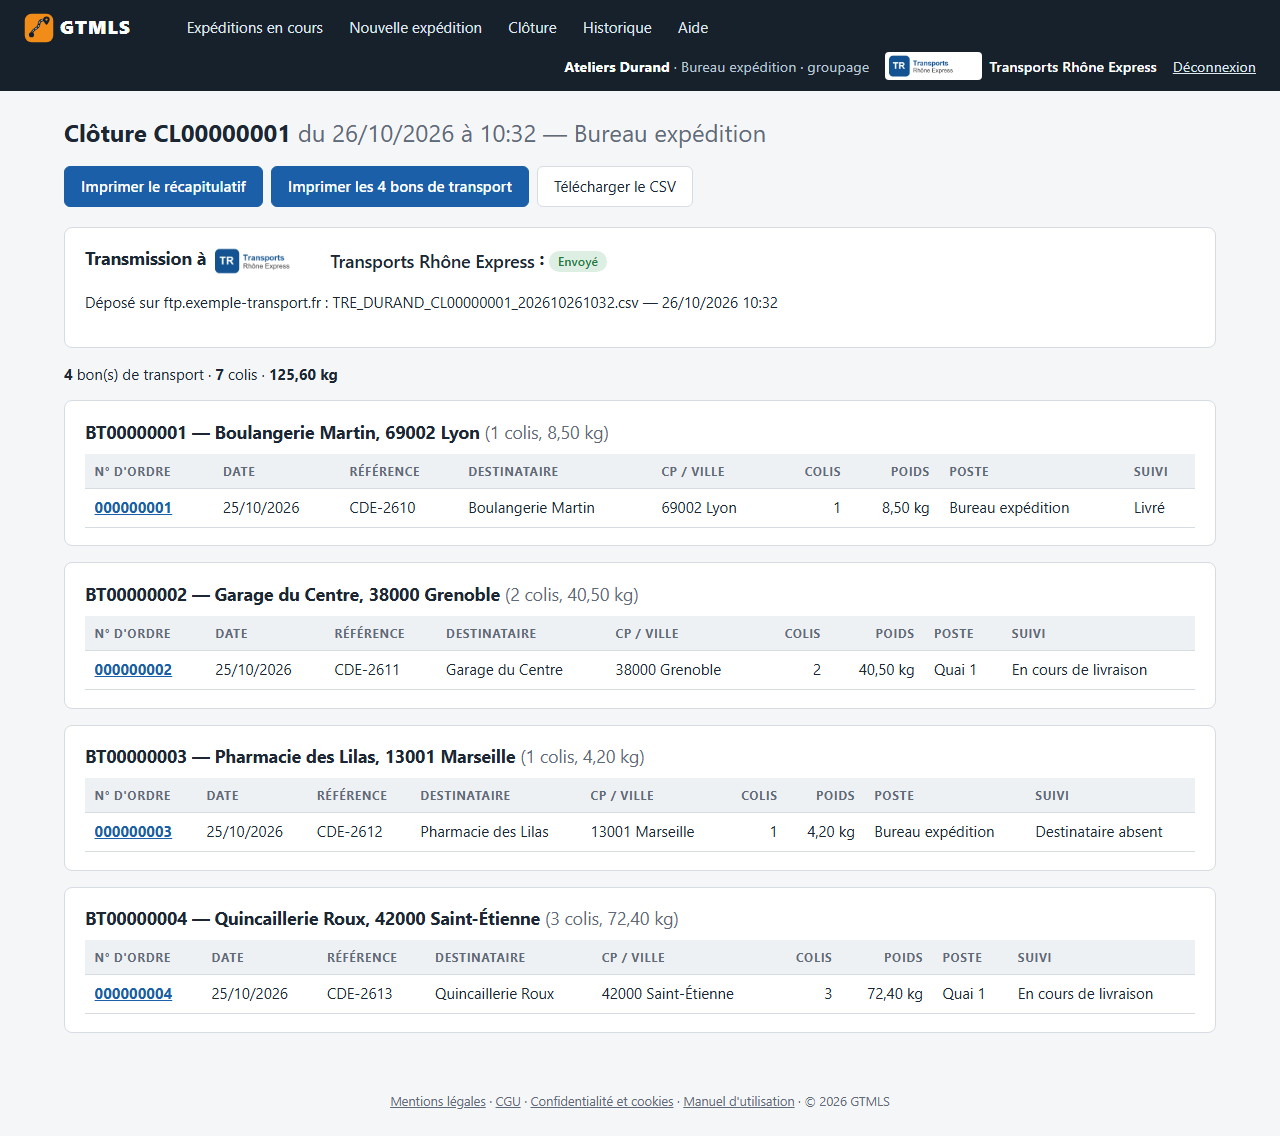Click reference cell CDE-2610

coord(382,508)
